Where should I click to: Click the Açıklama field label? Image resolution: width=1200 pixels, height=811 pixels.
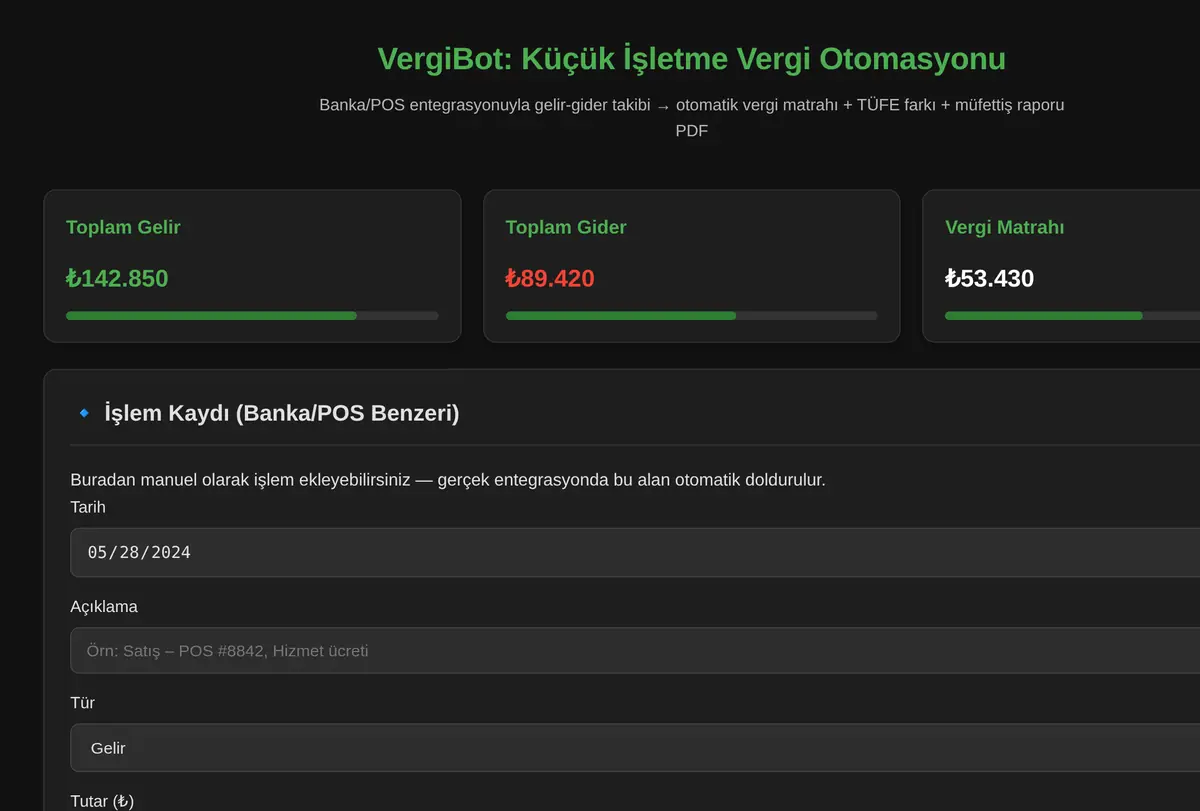[104, 607]
